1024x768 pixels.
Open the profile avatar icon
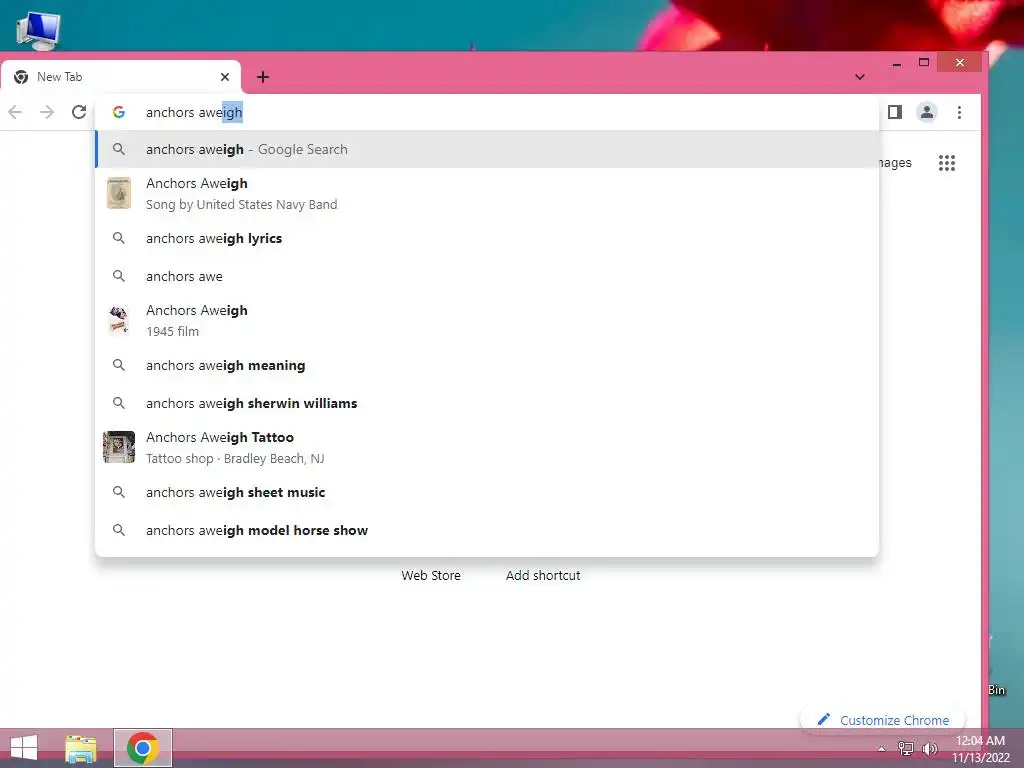[927, 112]
